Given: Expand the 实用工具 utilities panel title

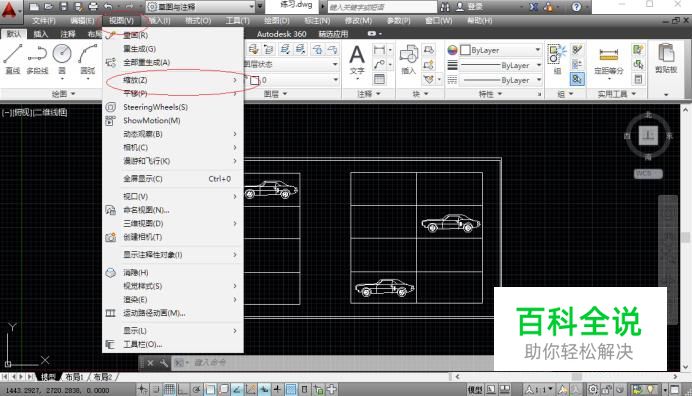Looking at the screenshot, I should (x=617, y=94).
